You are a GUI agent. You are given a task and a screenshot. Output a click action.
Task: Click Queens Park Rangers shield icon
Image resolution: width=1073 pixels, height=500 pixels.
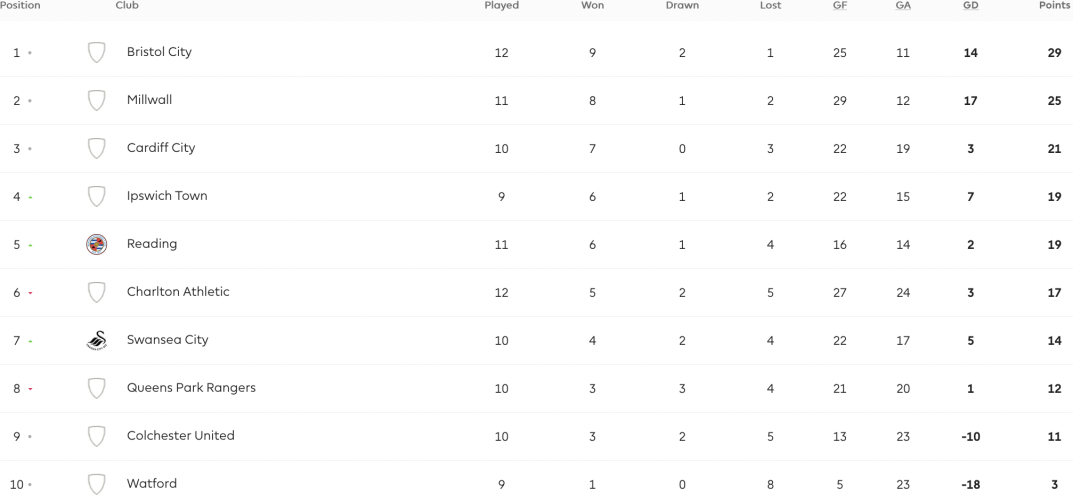tap(96, 389)
